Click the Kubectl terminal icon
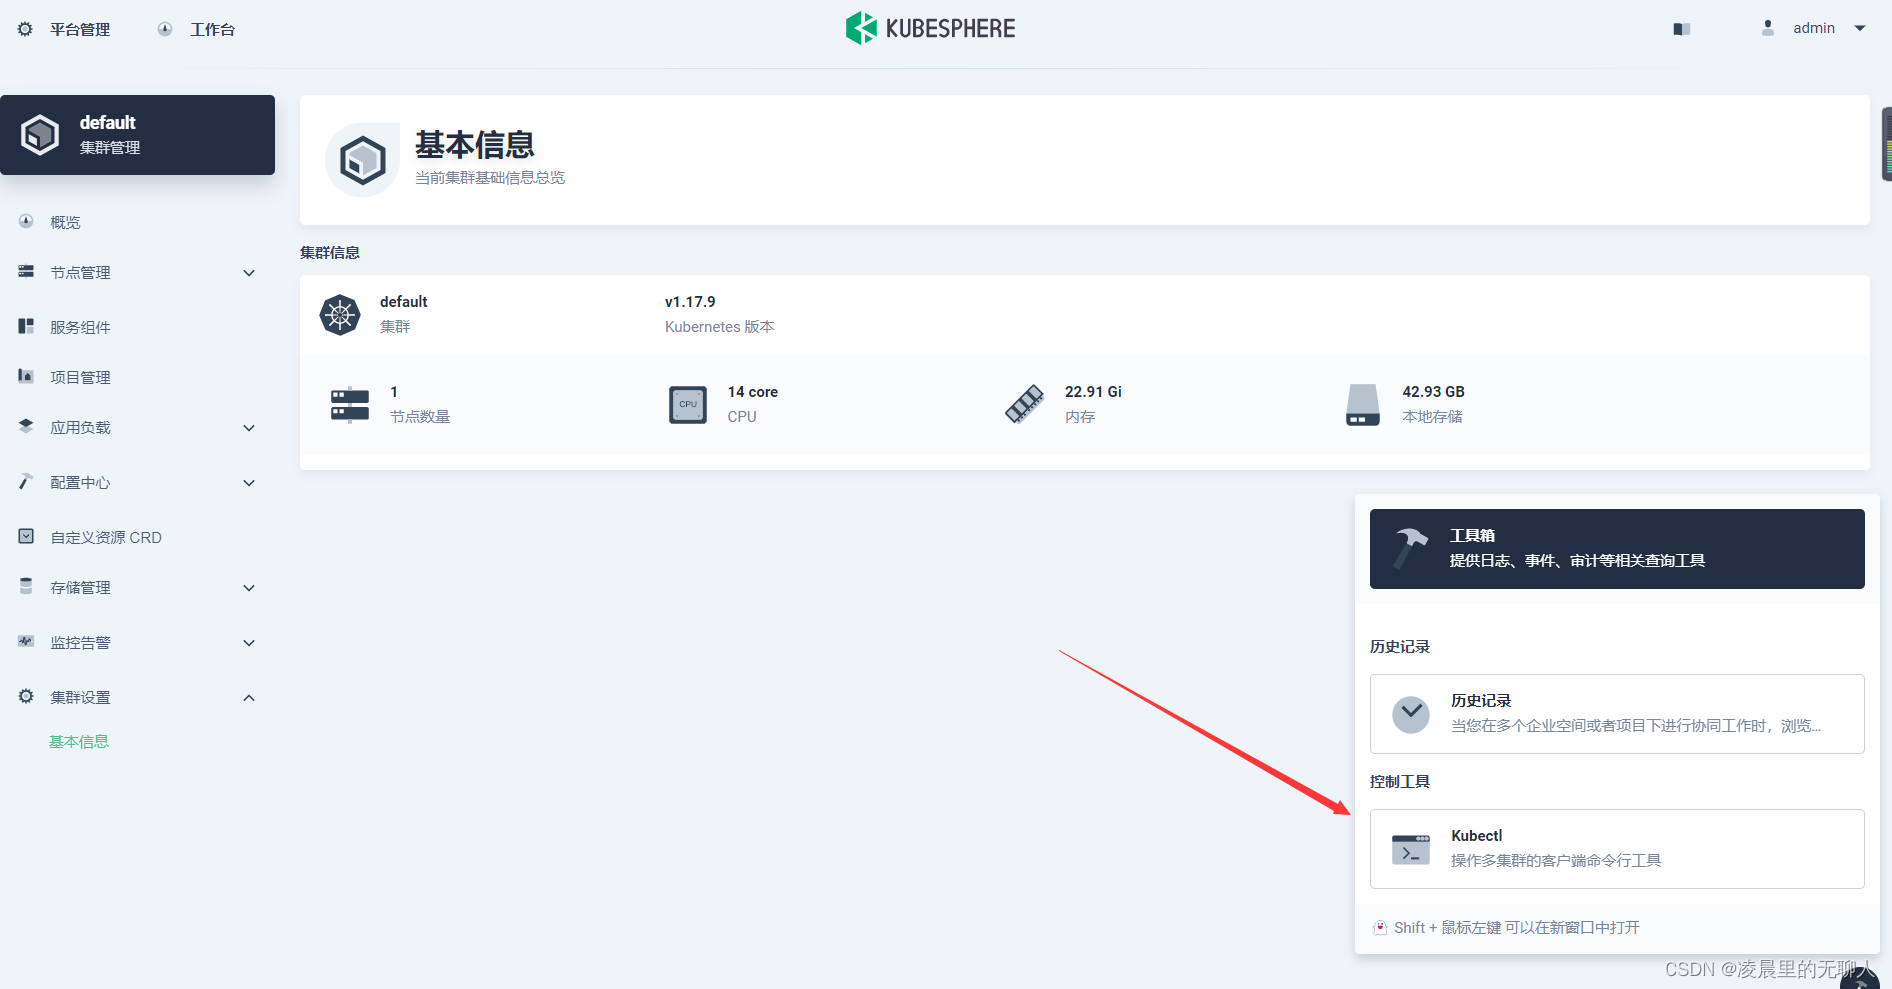This screenshot has width=1892, height=989. coord(1411,850)
